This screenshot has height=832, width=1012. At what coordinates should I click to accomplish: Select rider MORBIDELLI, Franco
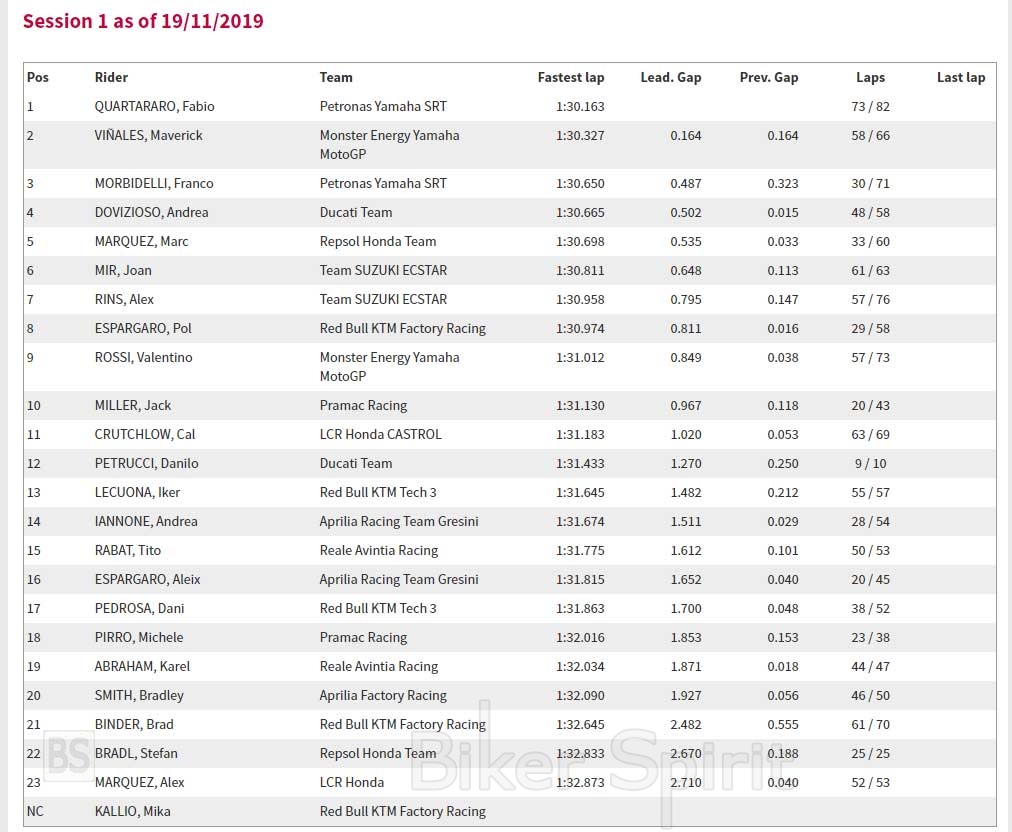[x=154, y=183]
